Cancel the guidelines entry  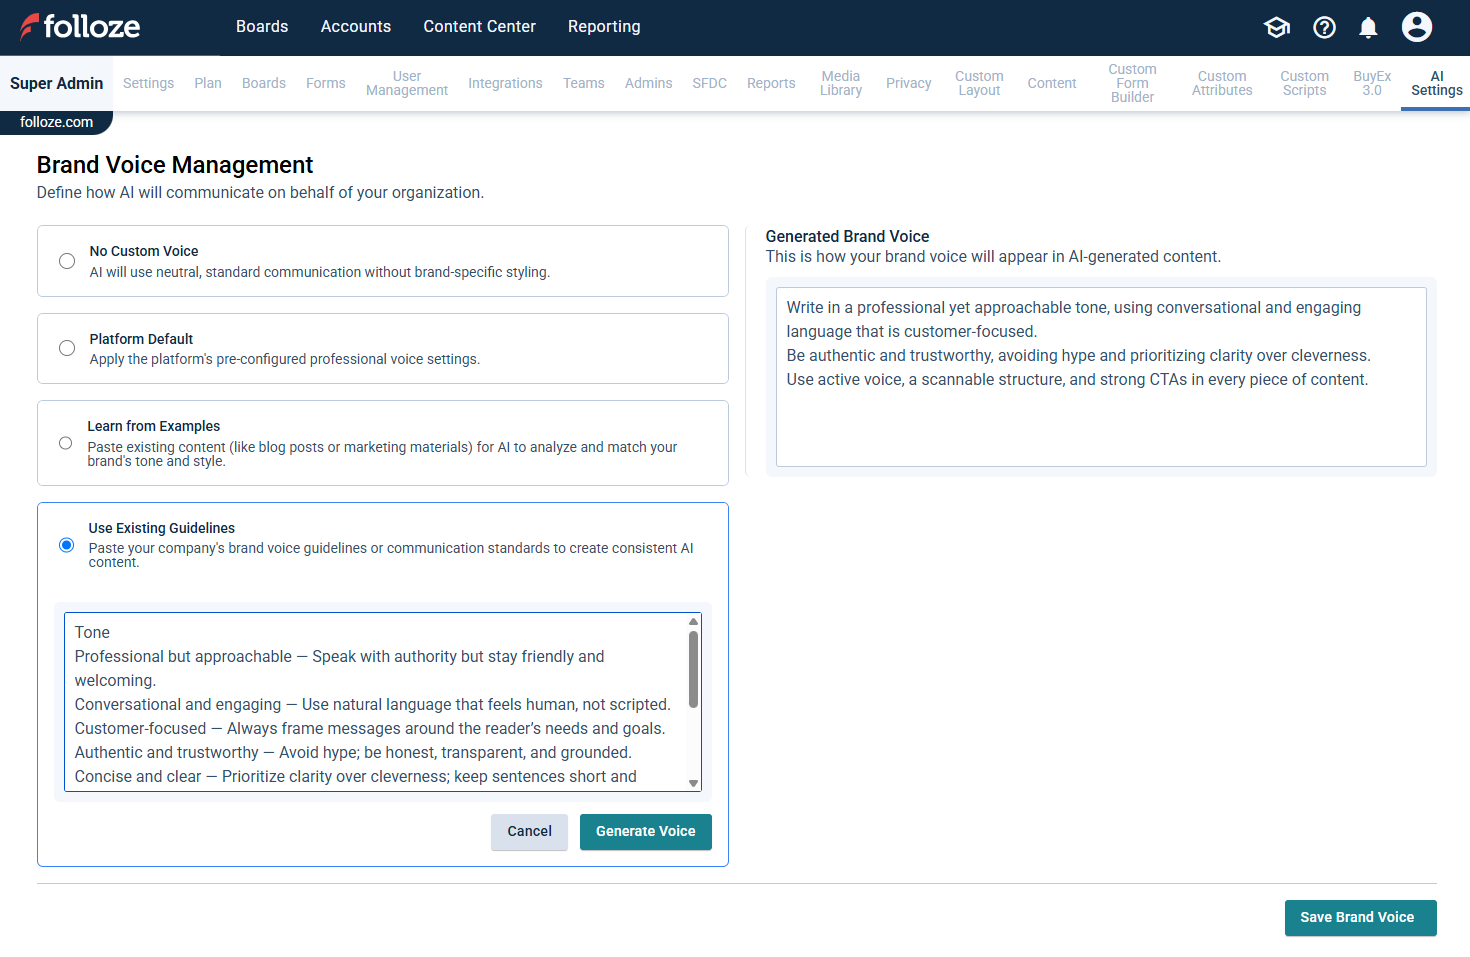tap(529, 832)
